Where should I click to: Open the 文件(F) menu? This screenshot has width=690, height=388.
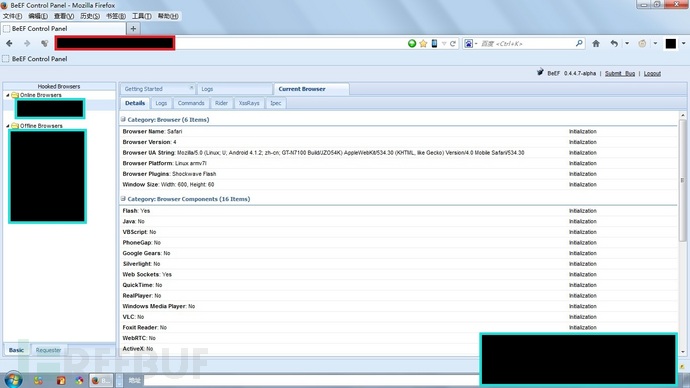coord(12,16)
